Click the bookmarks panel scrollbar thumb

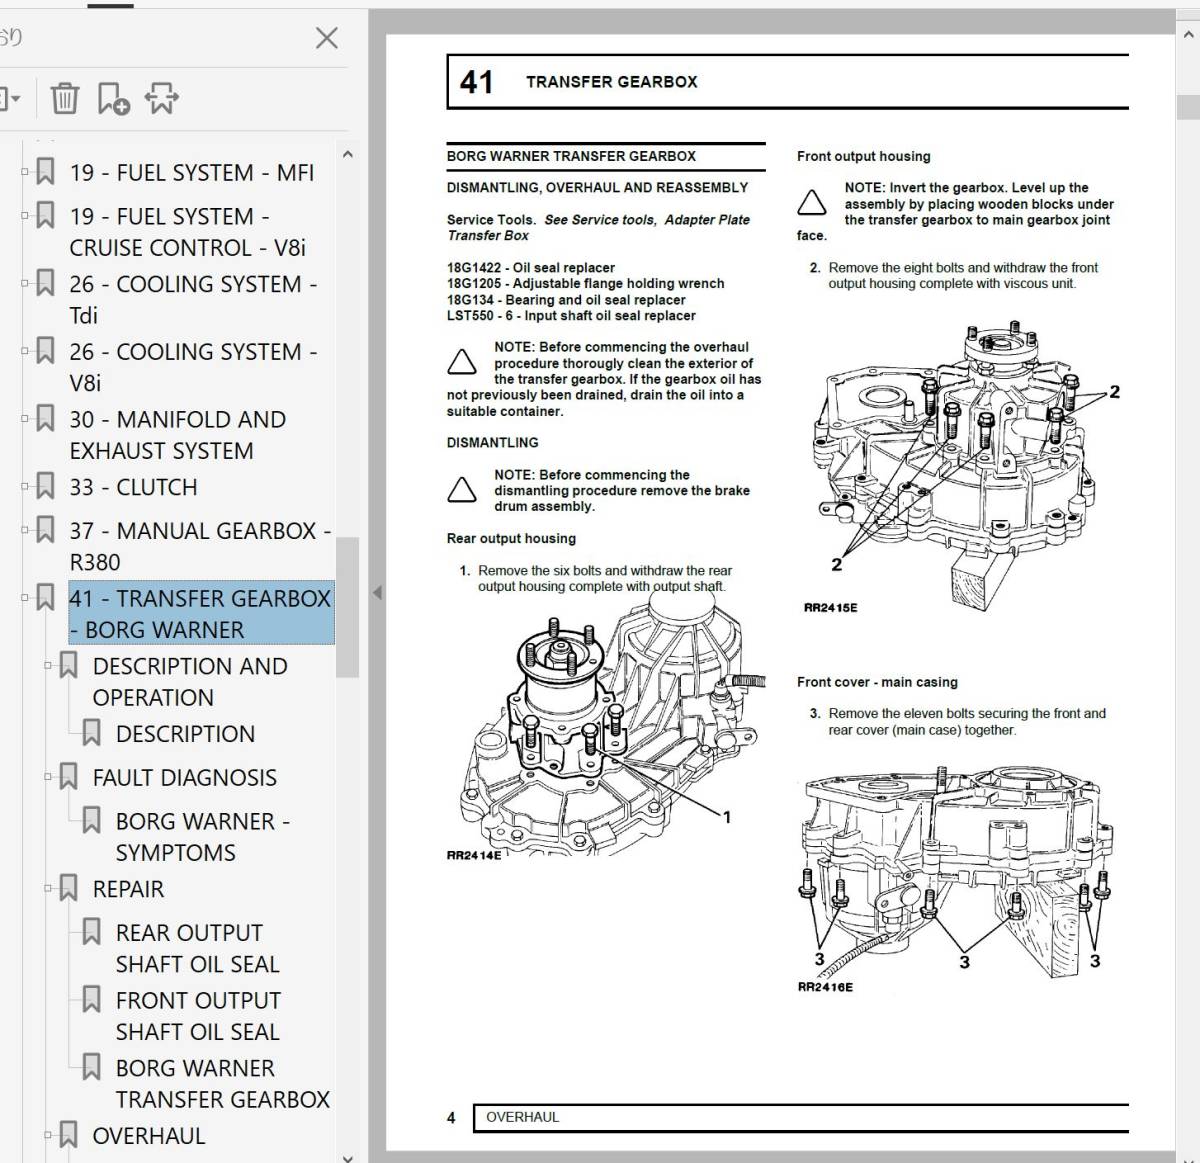pyautogui.click(x=347, y=608)
